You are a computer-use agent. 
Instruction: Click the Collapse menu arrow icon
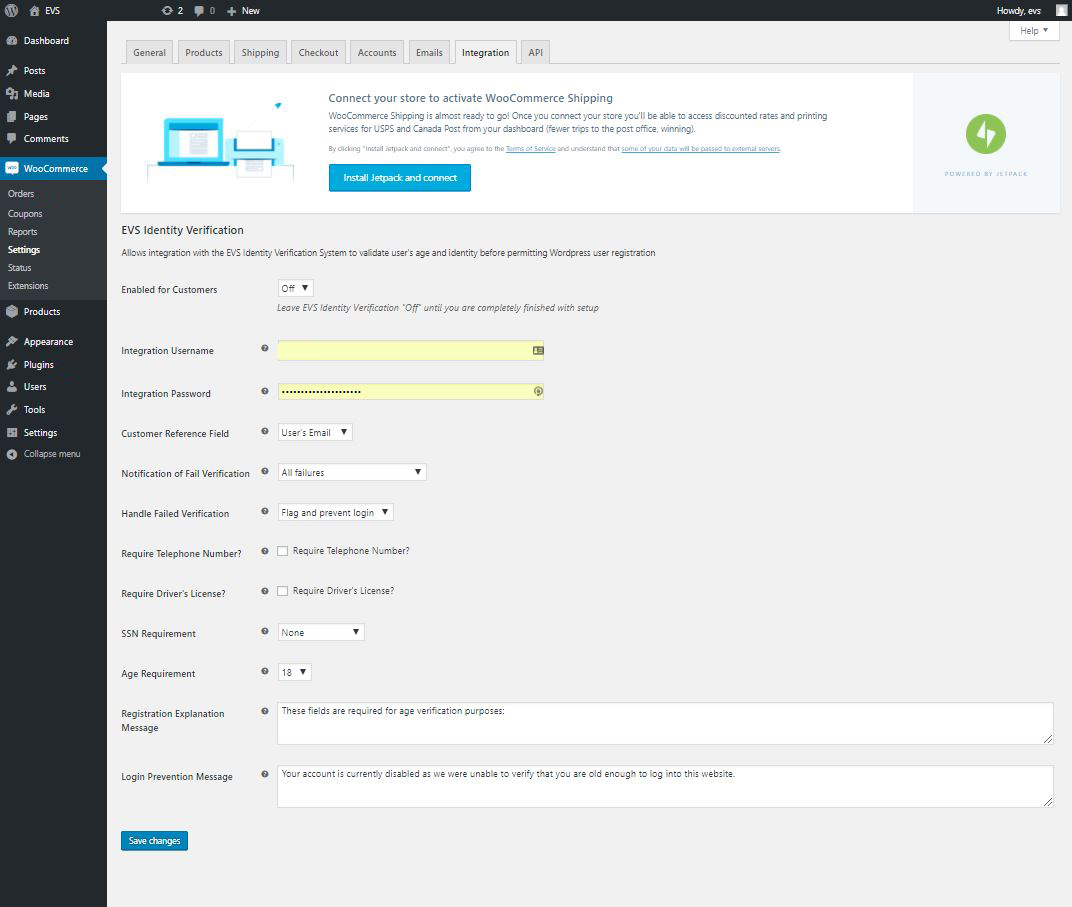12,455
